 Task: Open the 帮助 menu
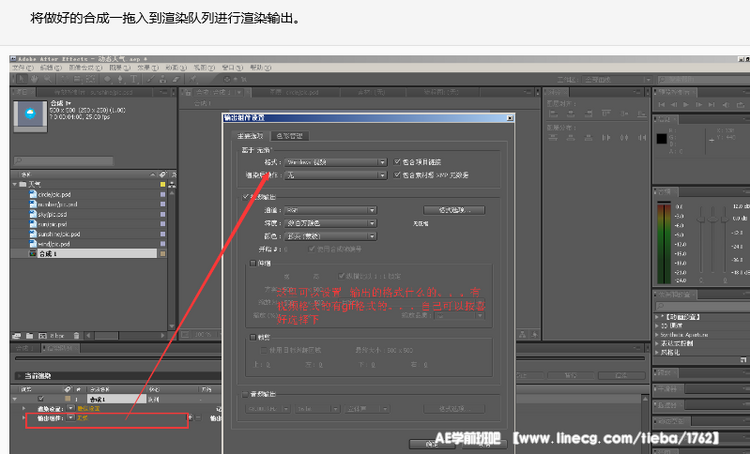point(260,67)
